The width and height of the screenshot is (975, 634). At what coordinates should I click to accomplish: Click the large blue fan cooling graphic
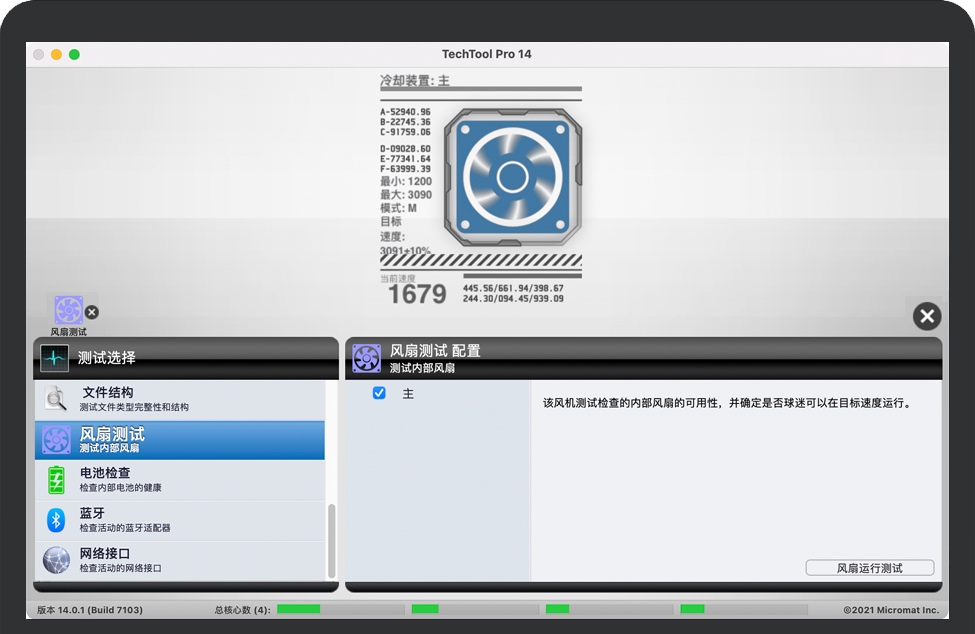[x=513, y=176]
